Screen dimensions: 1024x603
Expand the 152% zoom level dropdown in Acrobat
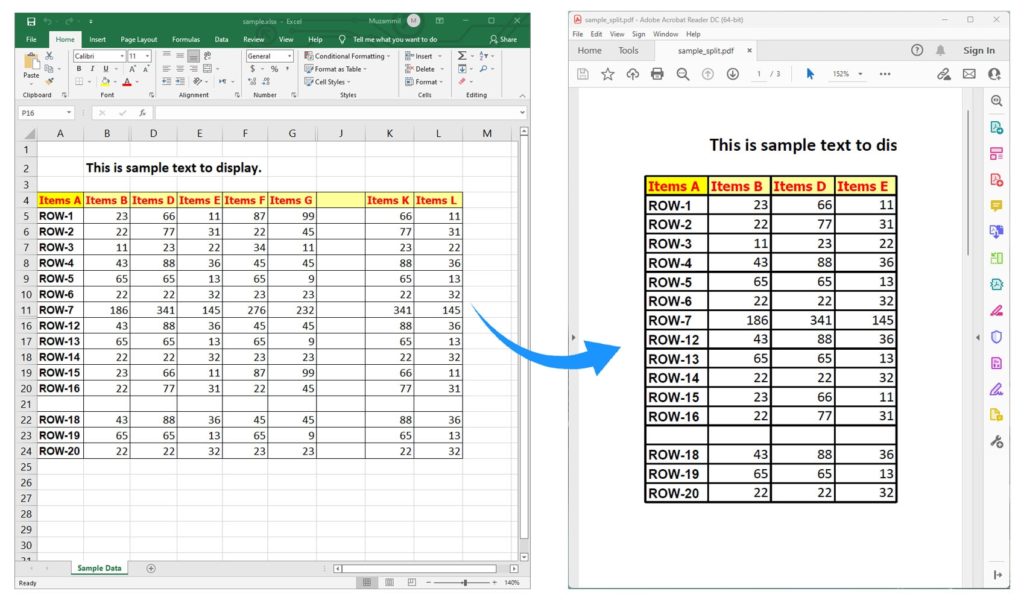[x=861, y=72]
